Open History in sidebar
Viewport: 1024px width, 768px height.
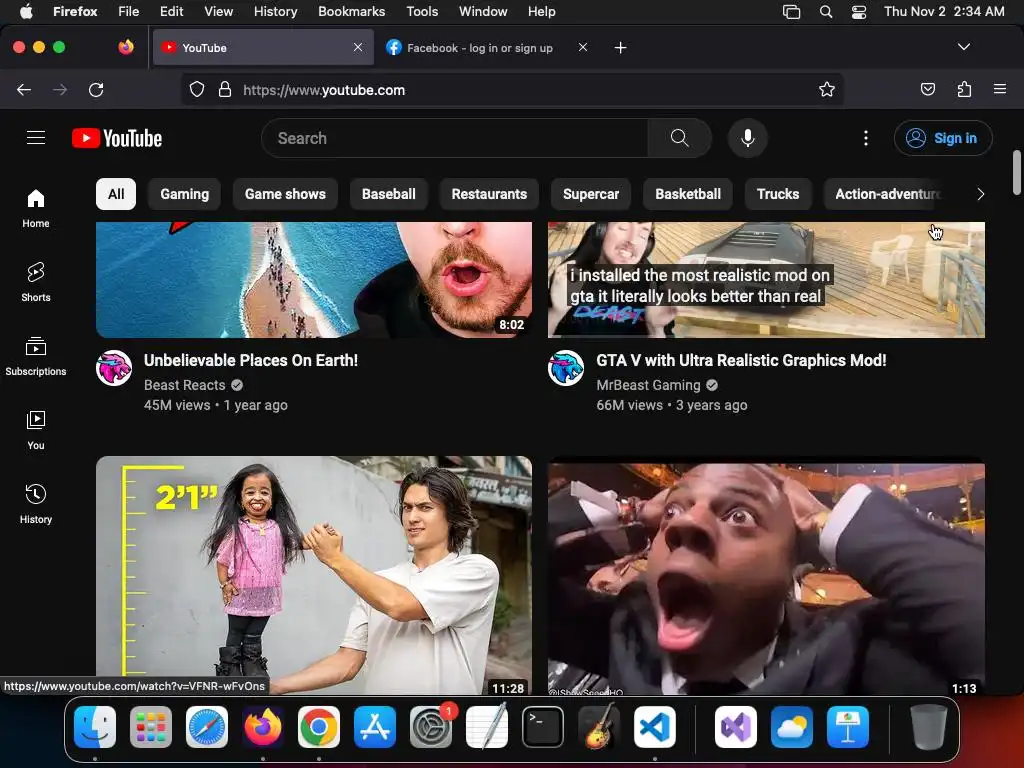[36, 504]
